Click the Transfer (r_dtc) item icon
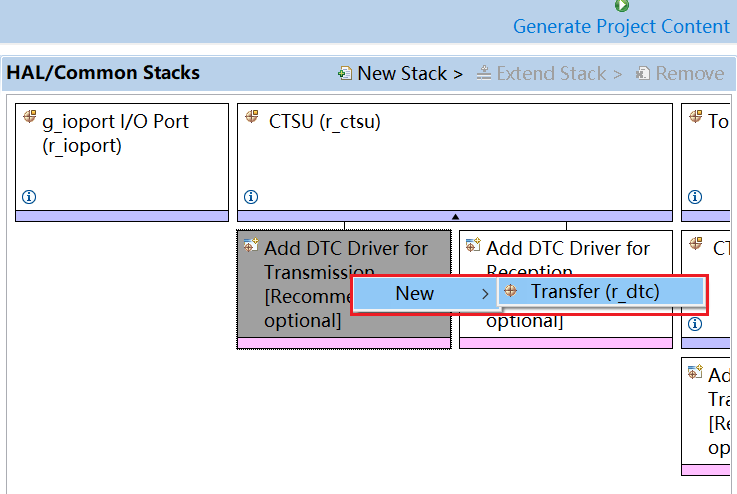The height and width of the screenshot is (494, 737). 512,291
